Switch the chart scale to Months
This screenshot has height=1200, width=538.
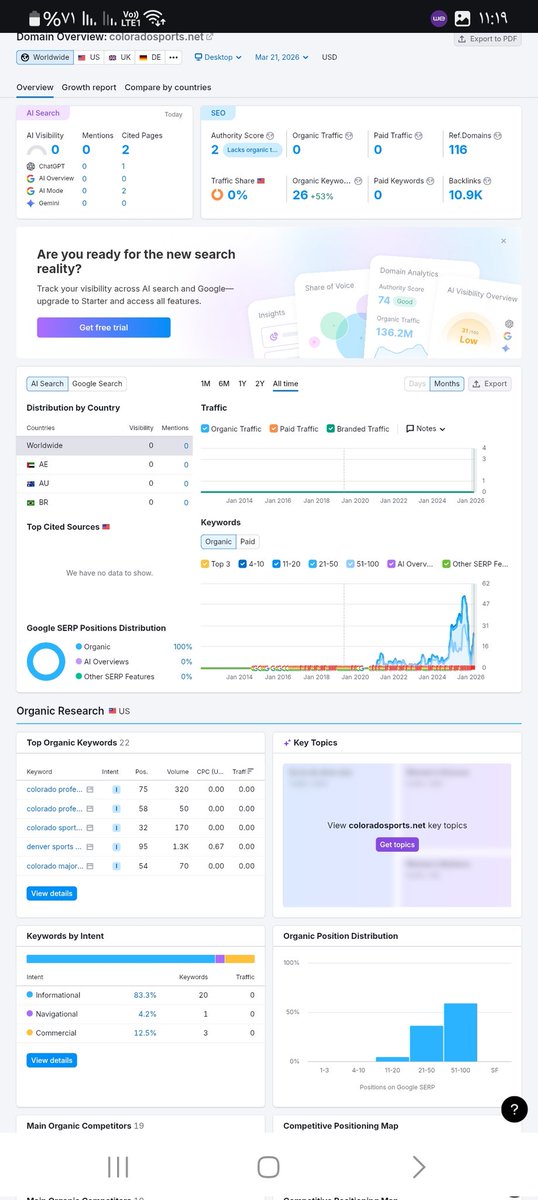(447, 384)
